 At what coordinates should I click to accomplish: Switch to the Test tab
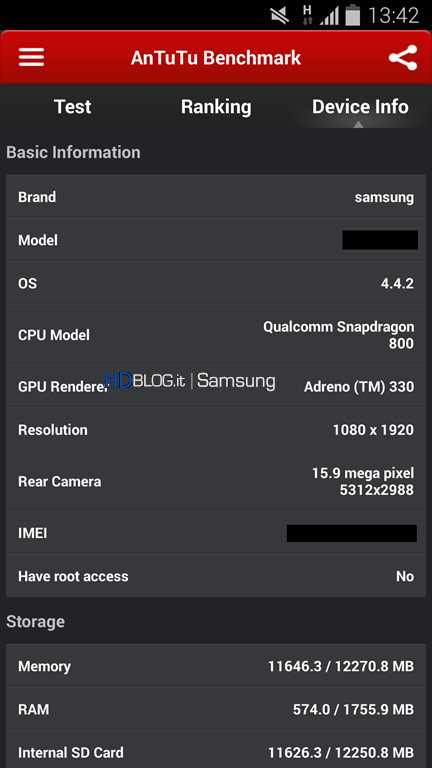tap(72, 107)
